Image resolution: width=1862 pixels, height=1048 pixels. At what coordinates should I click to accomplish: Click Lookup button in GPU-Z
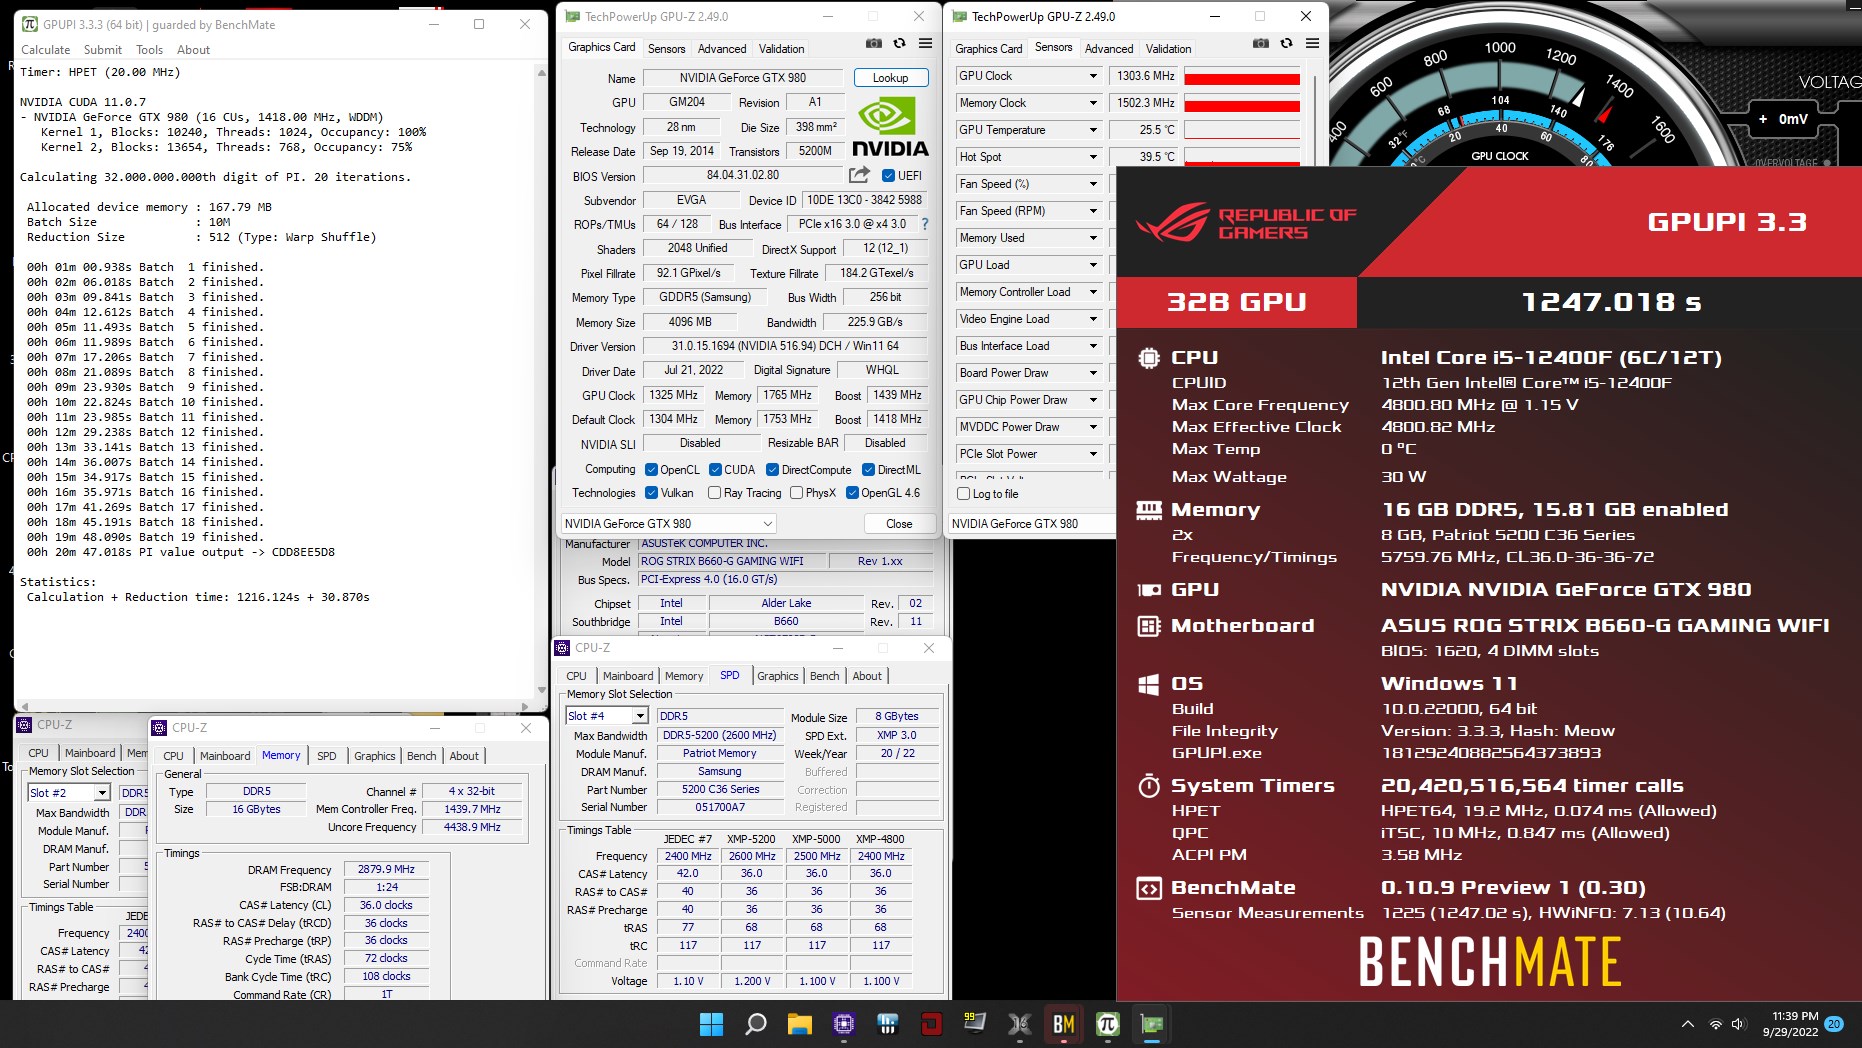tap(890, 78)
